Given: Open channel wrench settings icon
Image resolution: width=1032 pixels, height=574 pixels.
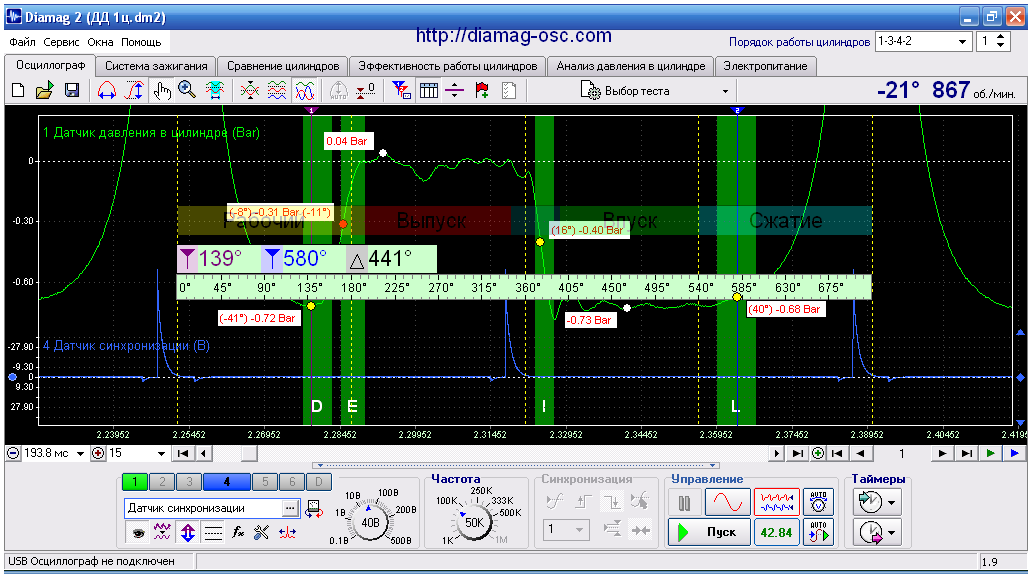Looking at the screenshot, I should click(x=262, y=532).
